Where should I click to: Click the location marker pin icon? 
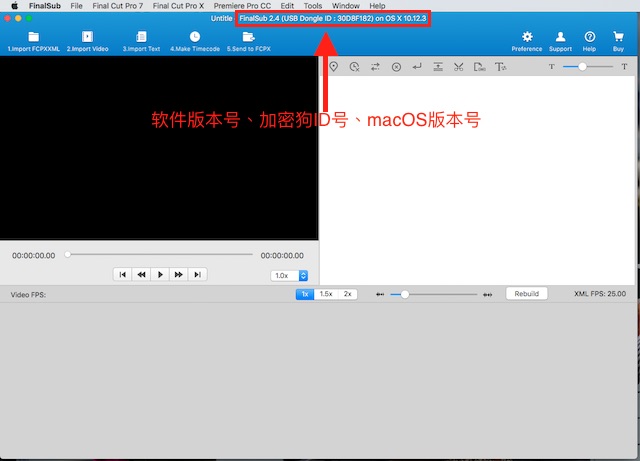point(334,67)
